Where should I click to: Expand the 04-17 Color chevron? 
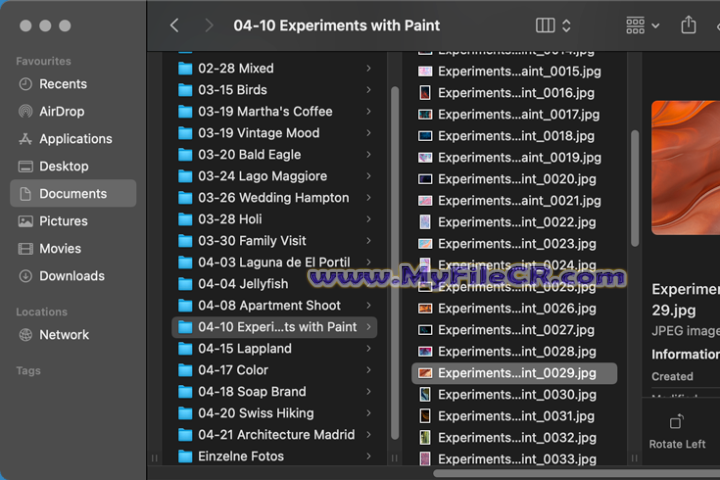pos(368,370)
